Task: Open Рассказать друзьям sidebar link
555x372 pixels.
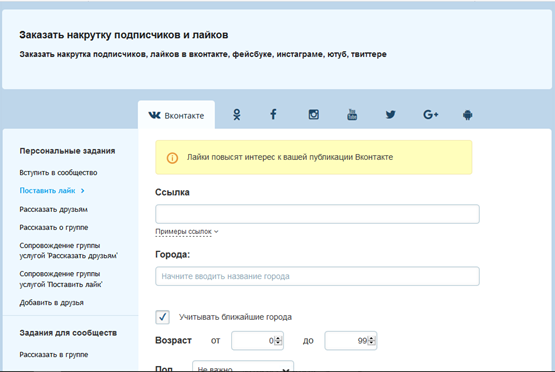Action: pos(53,209)
